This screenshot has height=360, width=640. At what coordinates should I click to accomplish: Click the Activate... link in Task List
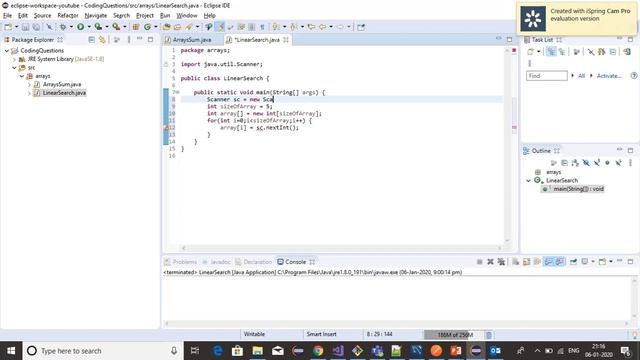tap(609, 76)
